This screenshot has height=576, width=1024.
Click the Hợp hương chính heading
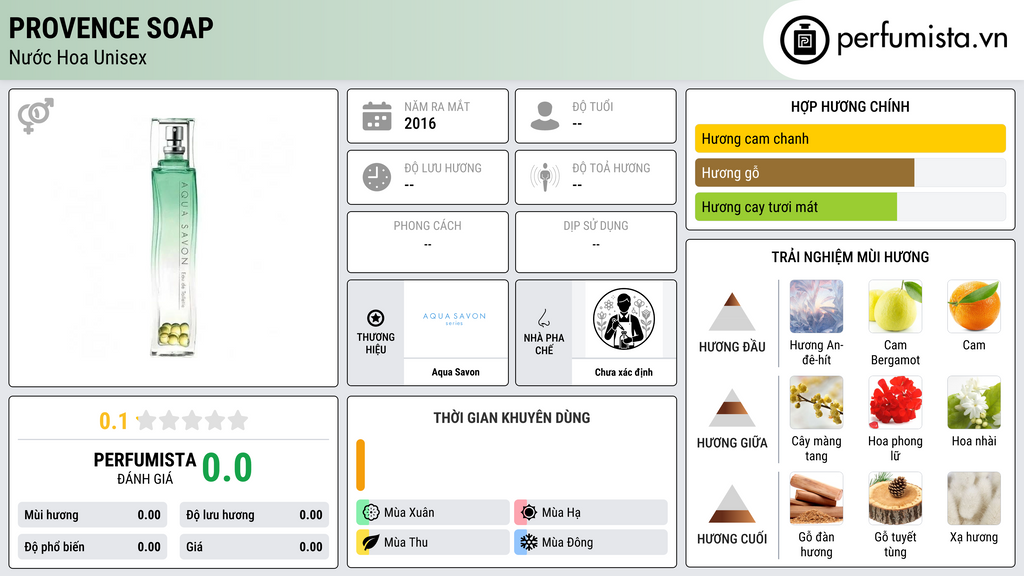point(850,106)
